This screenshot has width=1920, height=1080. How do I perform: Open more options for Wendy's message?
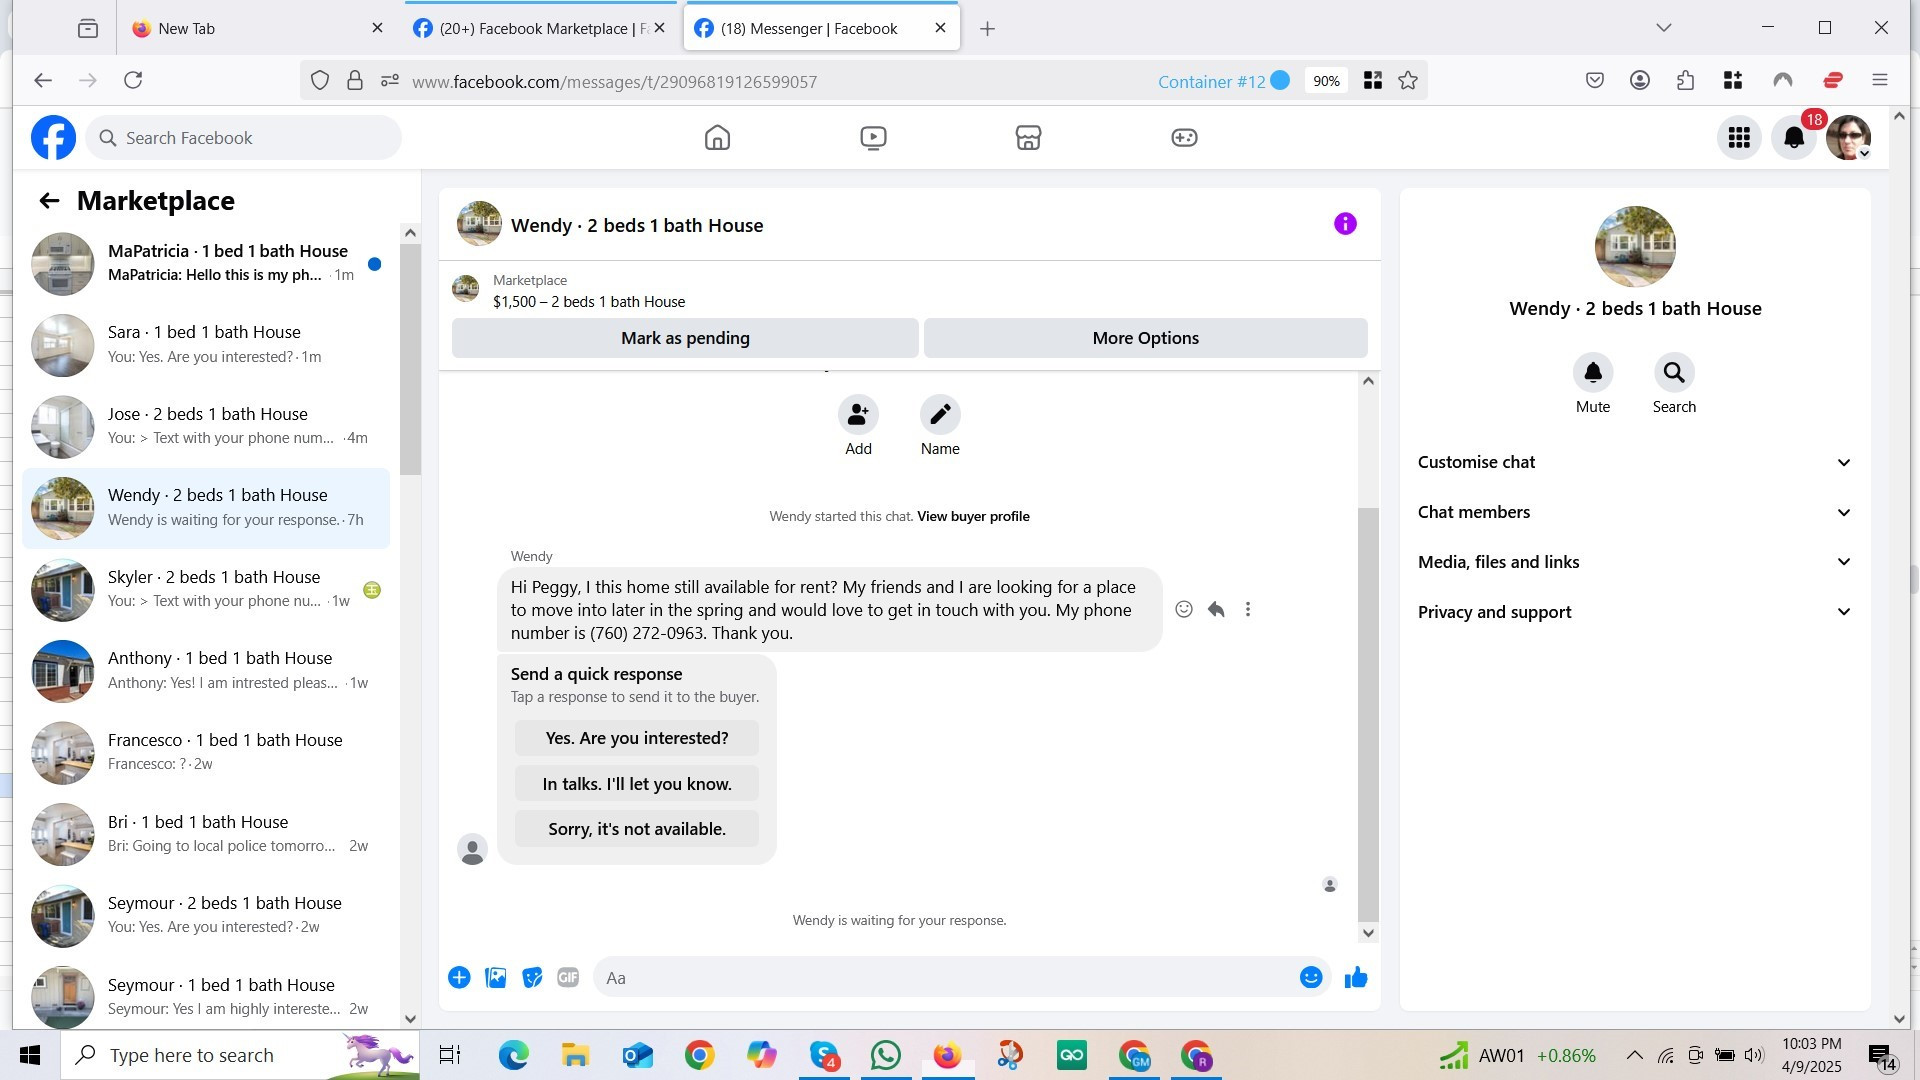tap(1248, 609)
